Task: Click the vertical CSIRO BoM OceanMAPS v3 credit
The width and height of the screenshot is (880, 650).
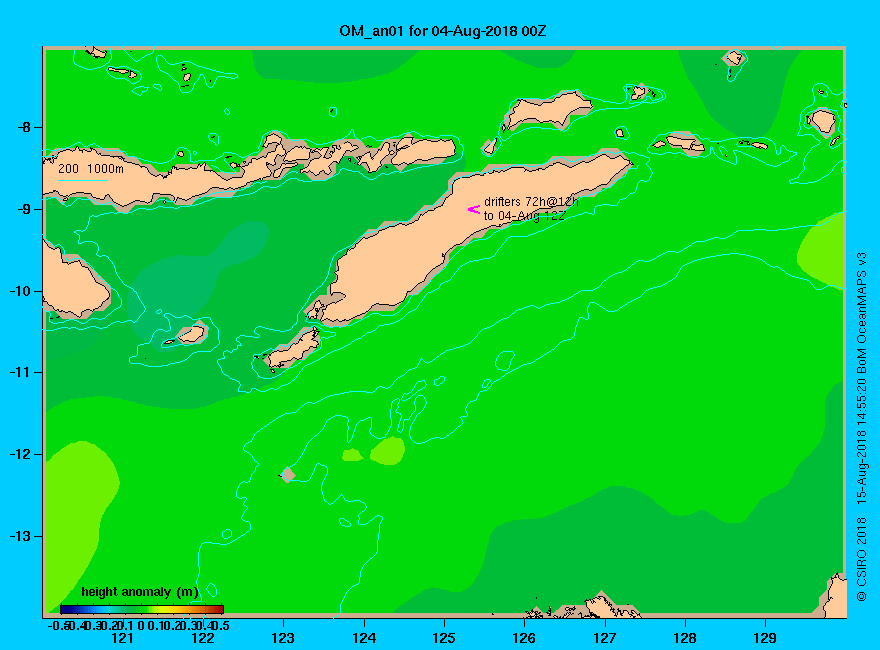Action: click(x=861, y=427)
